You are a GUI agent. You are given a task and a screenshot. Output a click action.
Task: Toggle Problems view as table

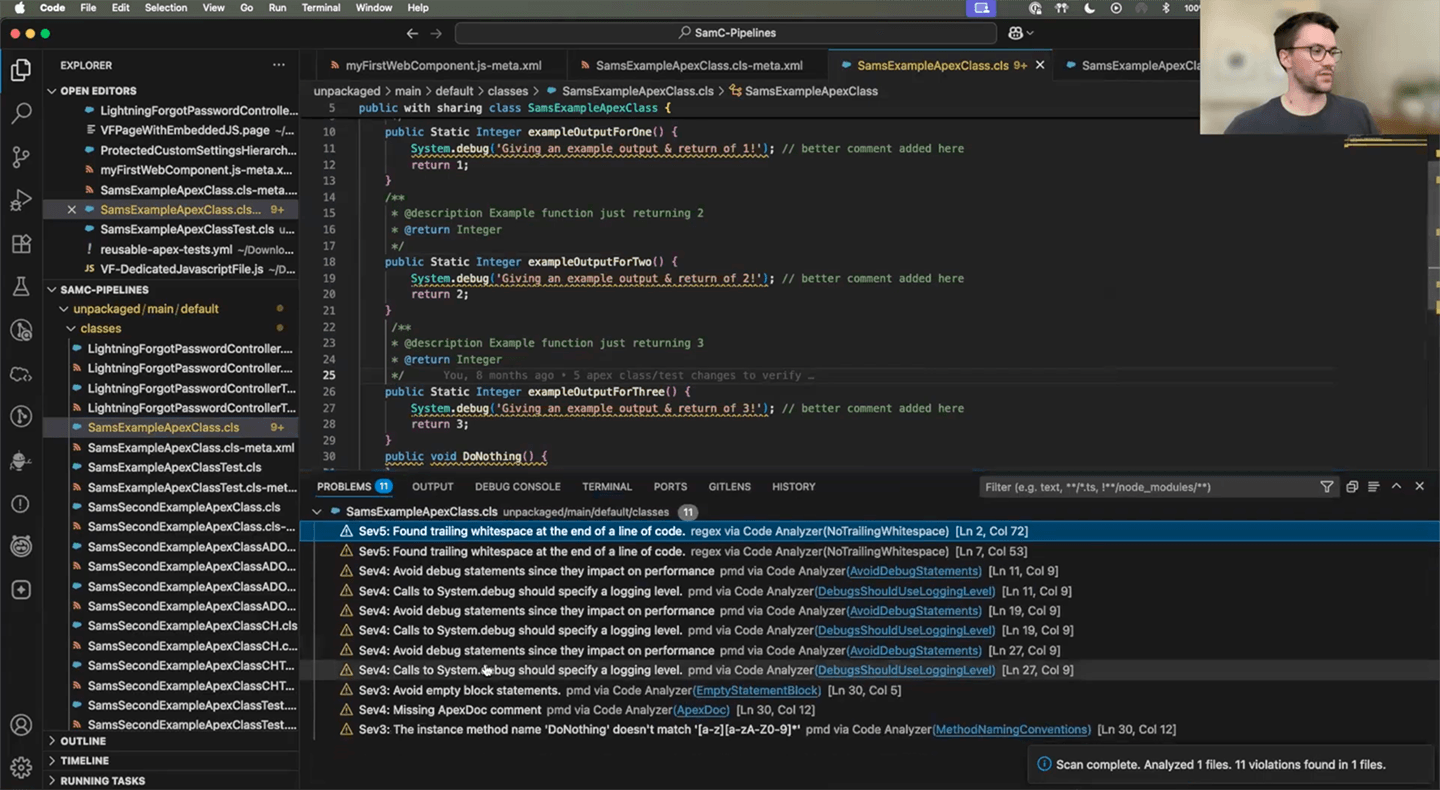click(1351, 487)
